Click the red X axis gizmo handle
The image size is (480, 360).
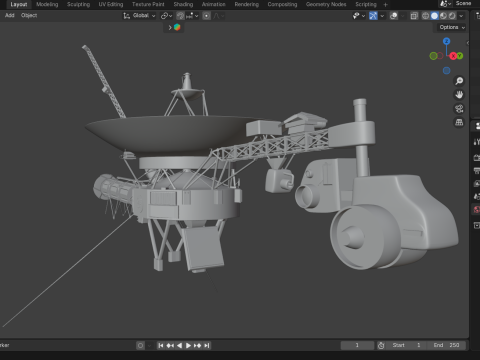[x=453, y=56]
